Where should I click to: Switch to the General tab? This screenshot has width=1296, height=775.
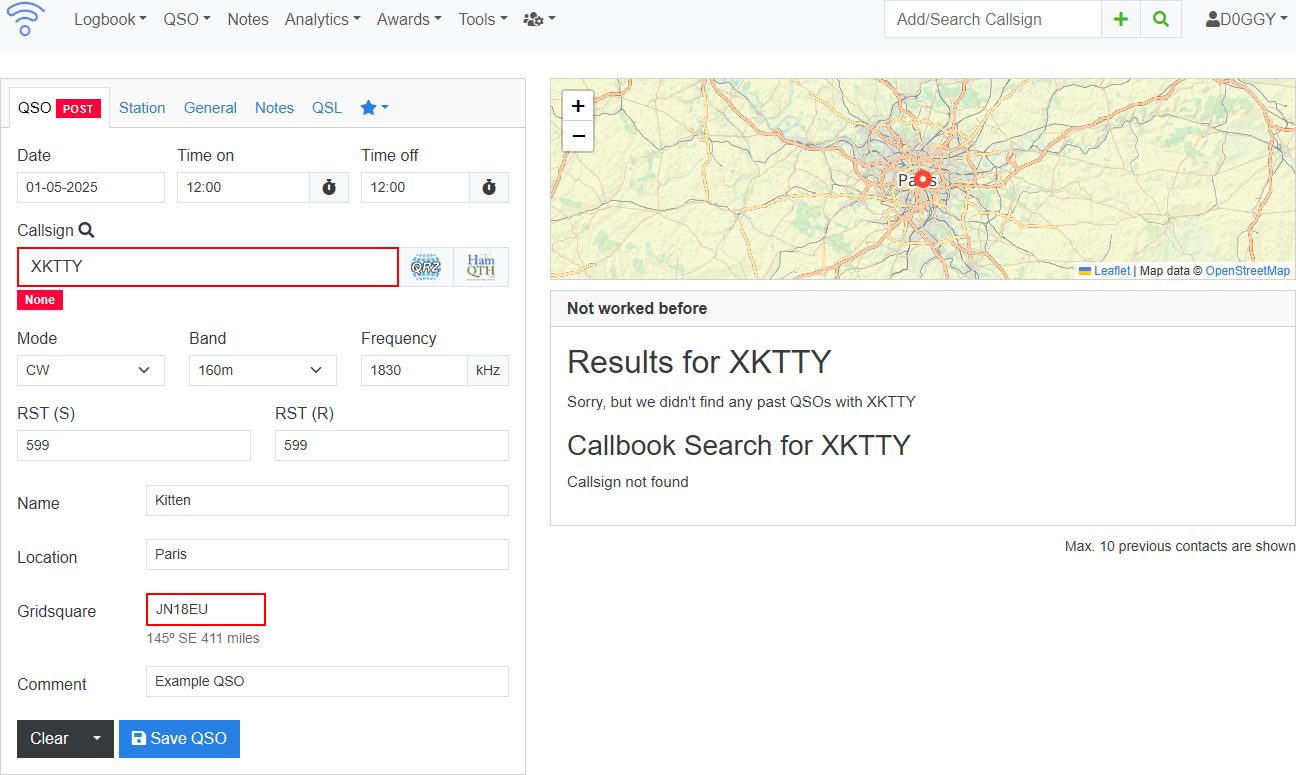click(210, 107)
